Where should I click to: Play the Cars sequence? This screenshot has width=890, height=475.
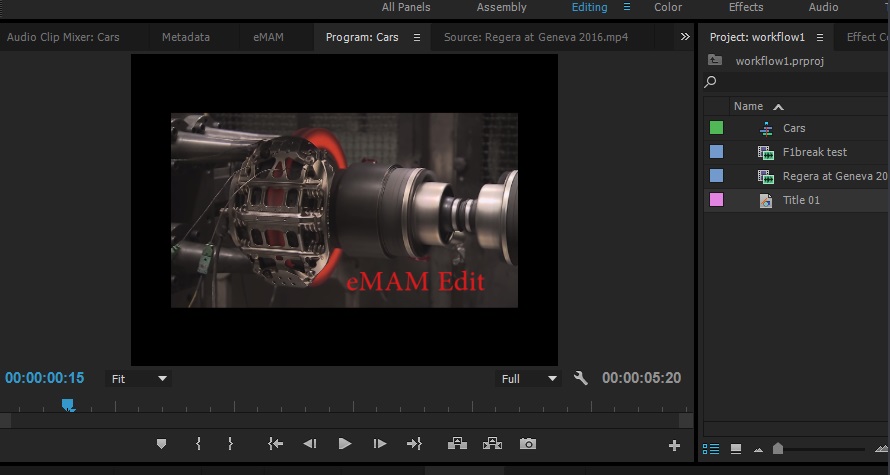(x=345, y=444)
